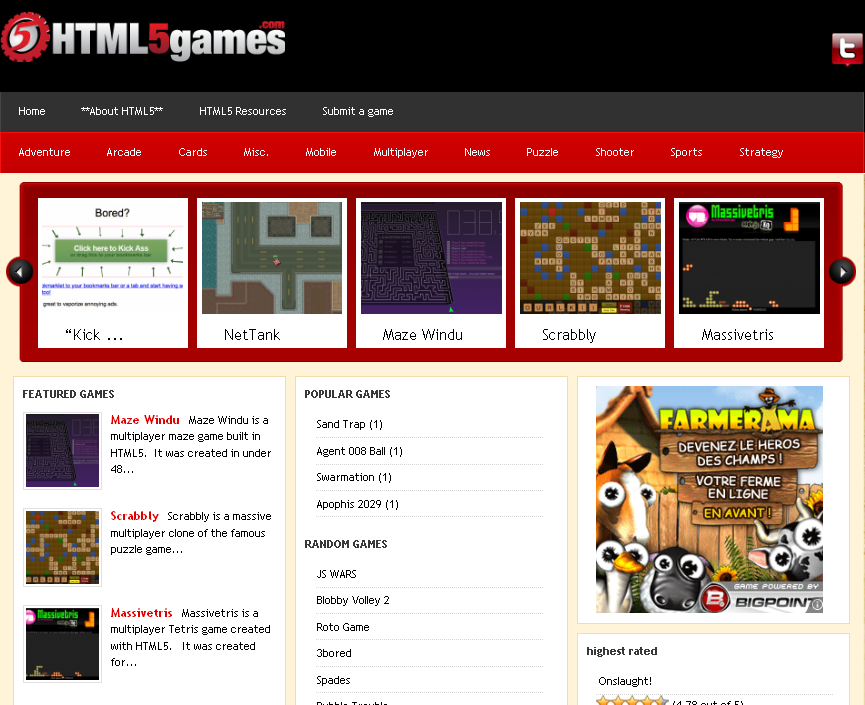Open Spades random game
This screenshot has height=705, width=865.
(x=333, y=680)
